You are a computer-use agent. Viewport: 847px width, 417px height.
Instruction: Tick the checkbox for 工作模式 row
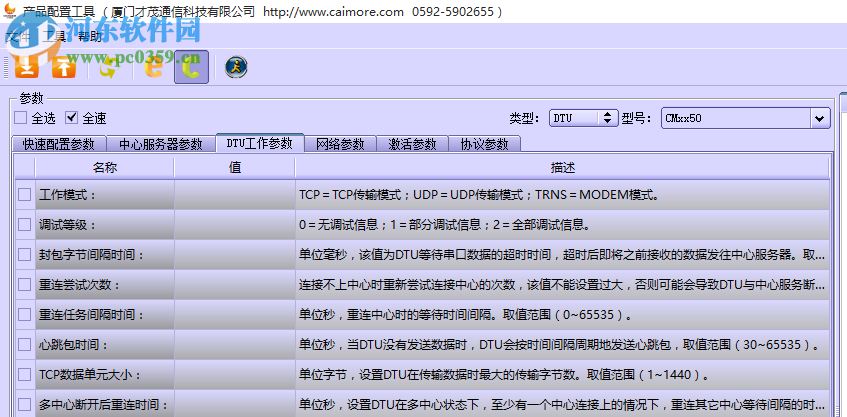point(25,194)
